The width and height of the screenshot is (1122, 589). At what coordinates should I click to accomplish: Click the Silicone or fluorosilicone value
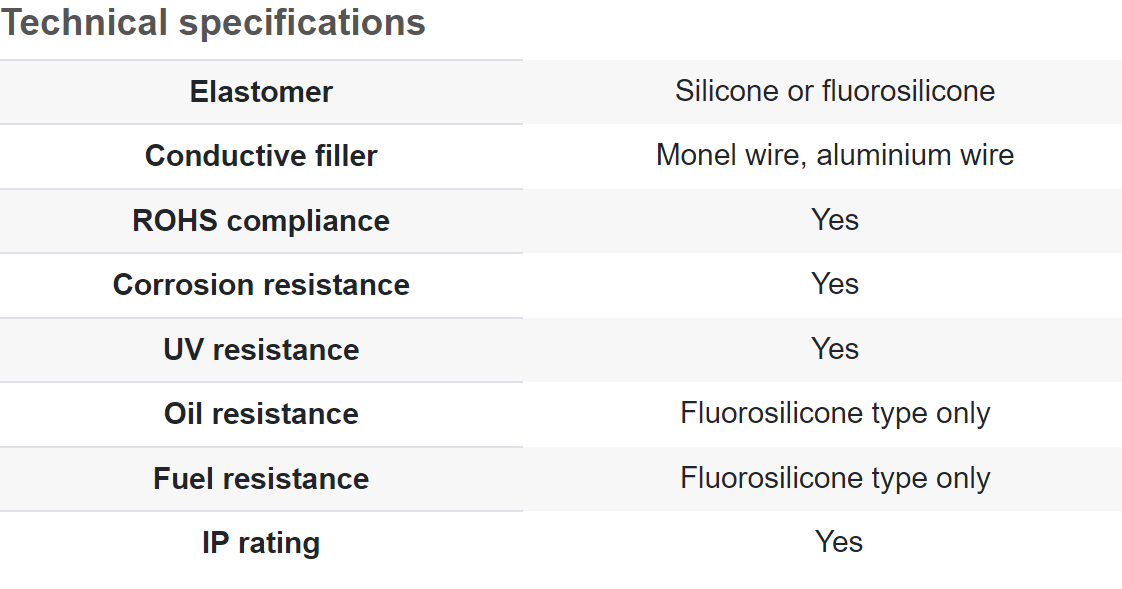coord(835,91)
